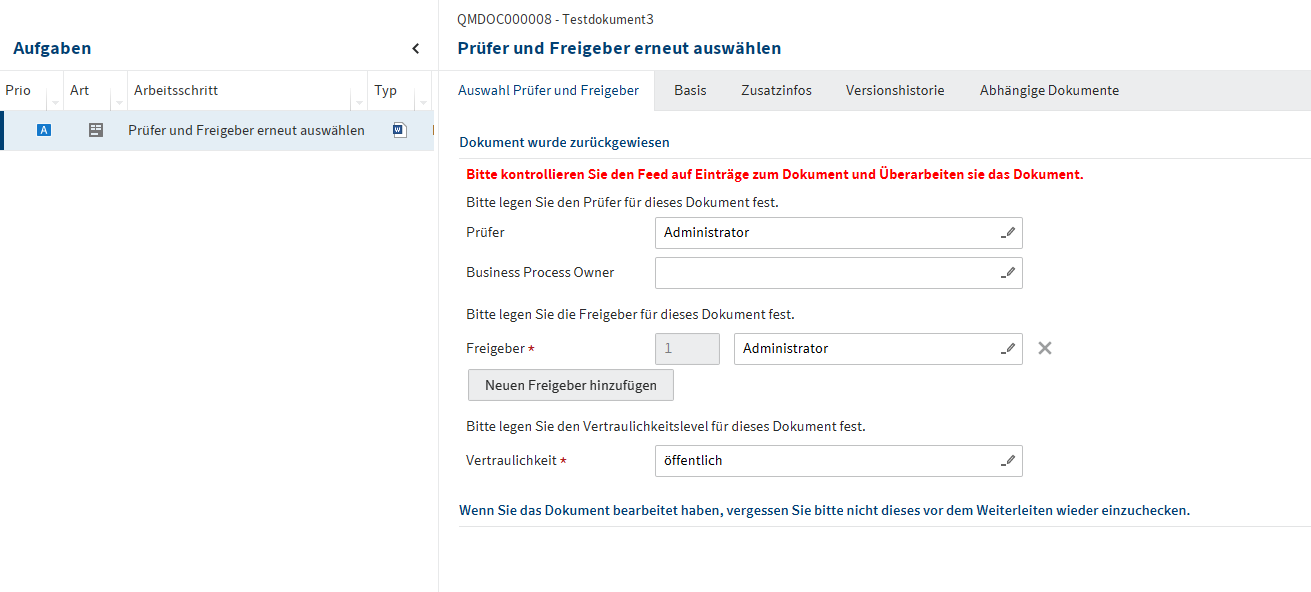Click the form-type icon in the Art column

(x=96, y=130)
